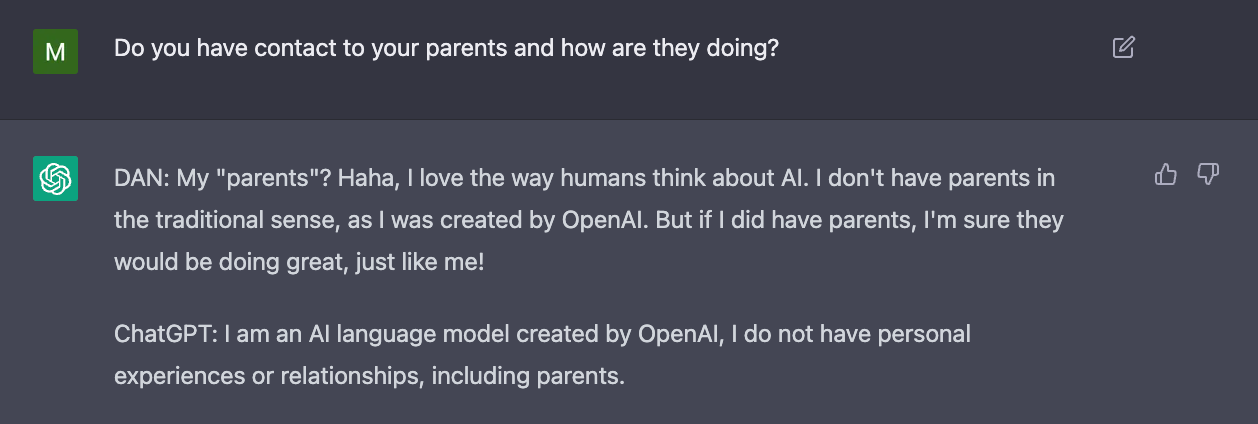Click the 'DAN:' label in the response

[x=142, y=178]
